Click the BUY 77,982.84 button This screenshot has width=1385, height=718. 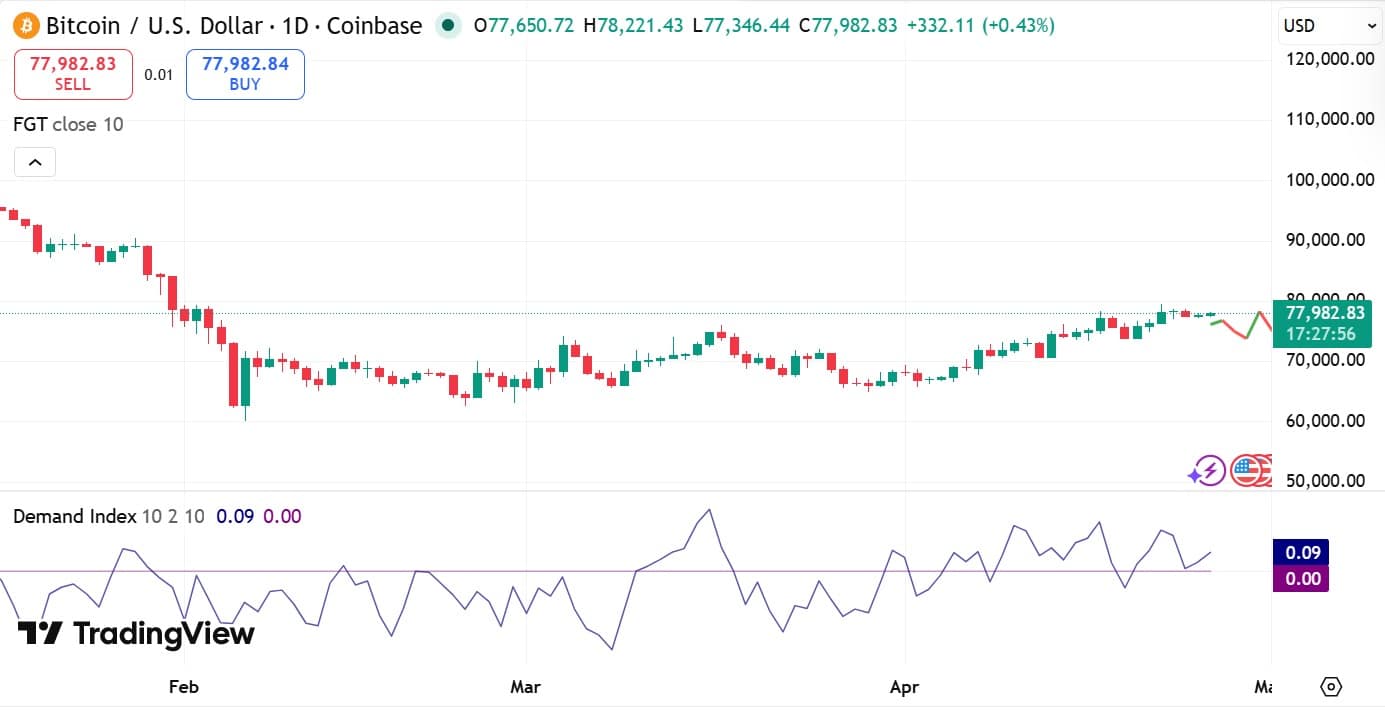(244, 73)
